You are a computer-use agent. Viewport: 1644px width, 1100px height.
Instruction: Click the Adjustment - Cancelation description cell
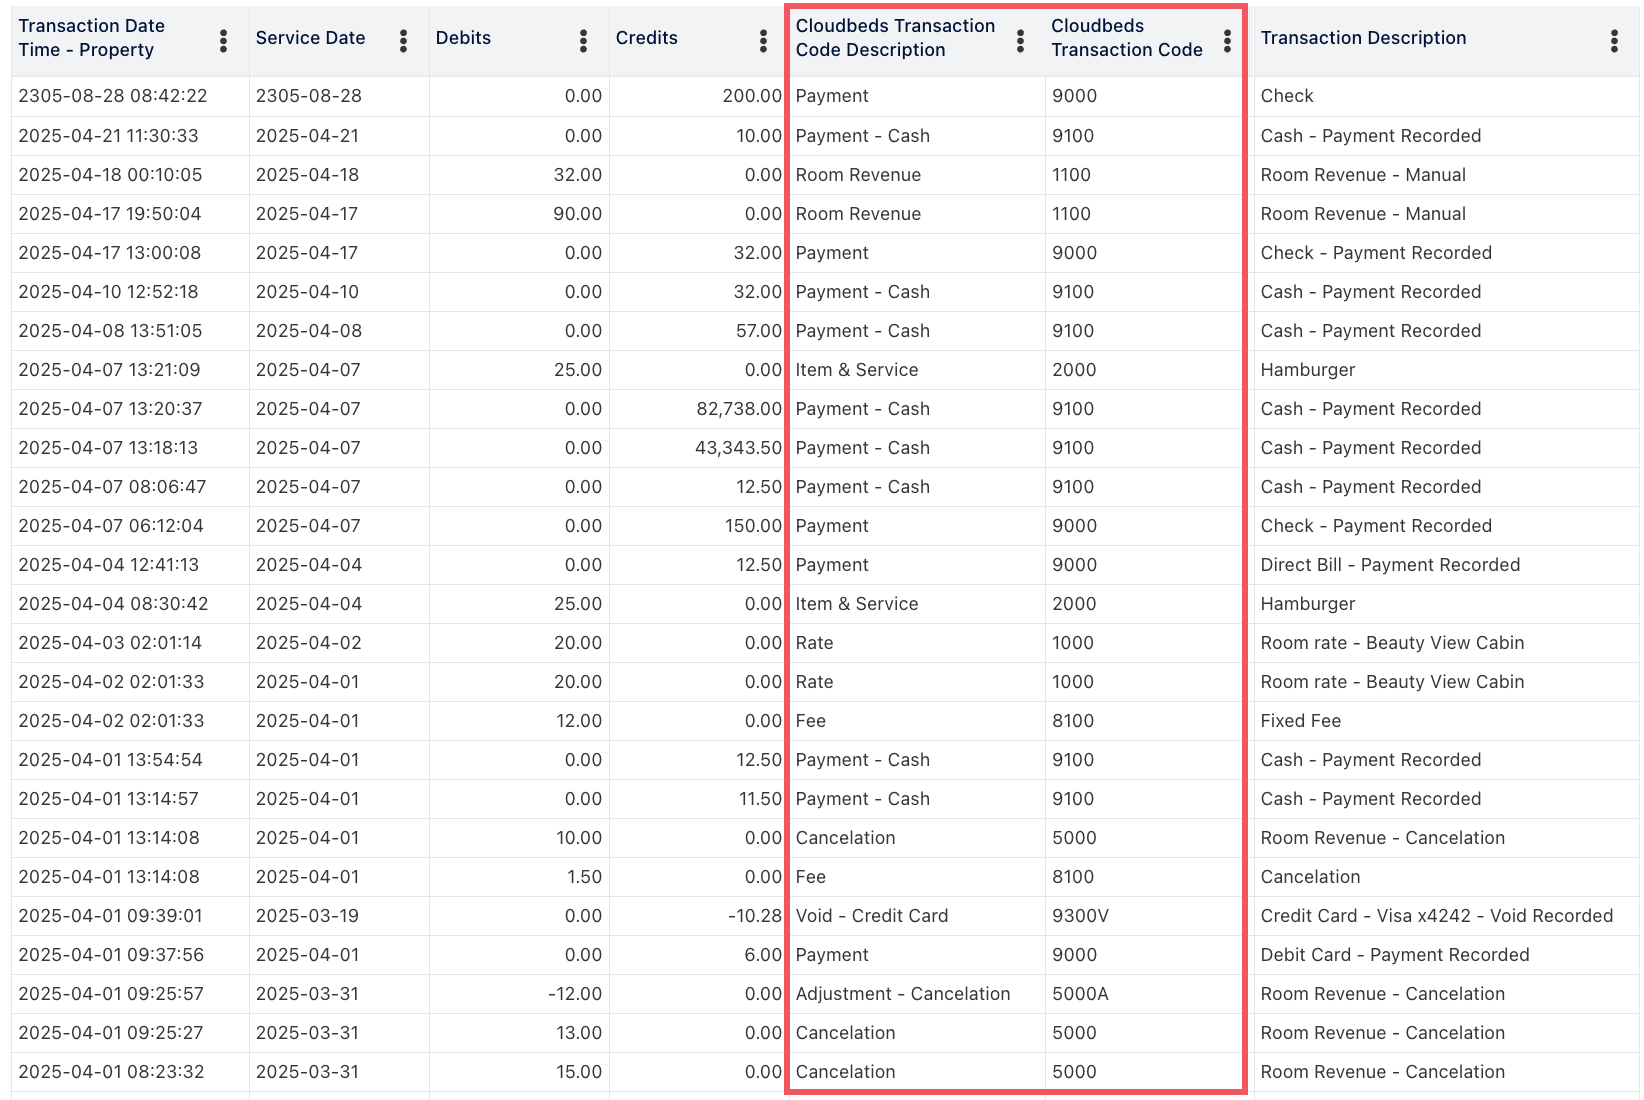point(902,994)
